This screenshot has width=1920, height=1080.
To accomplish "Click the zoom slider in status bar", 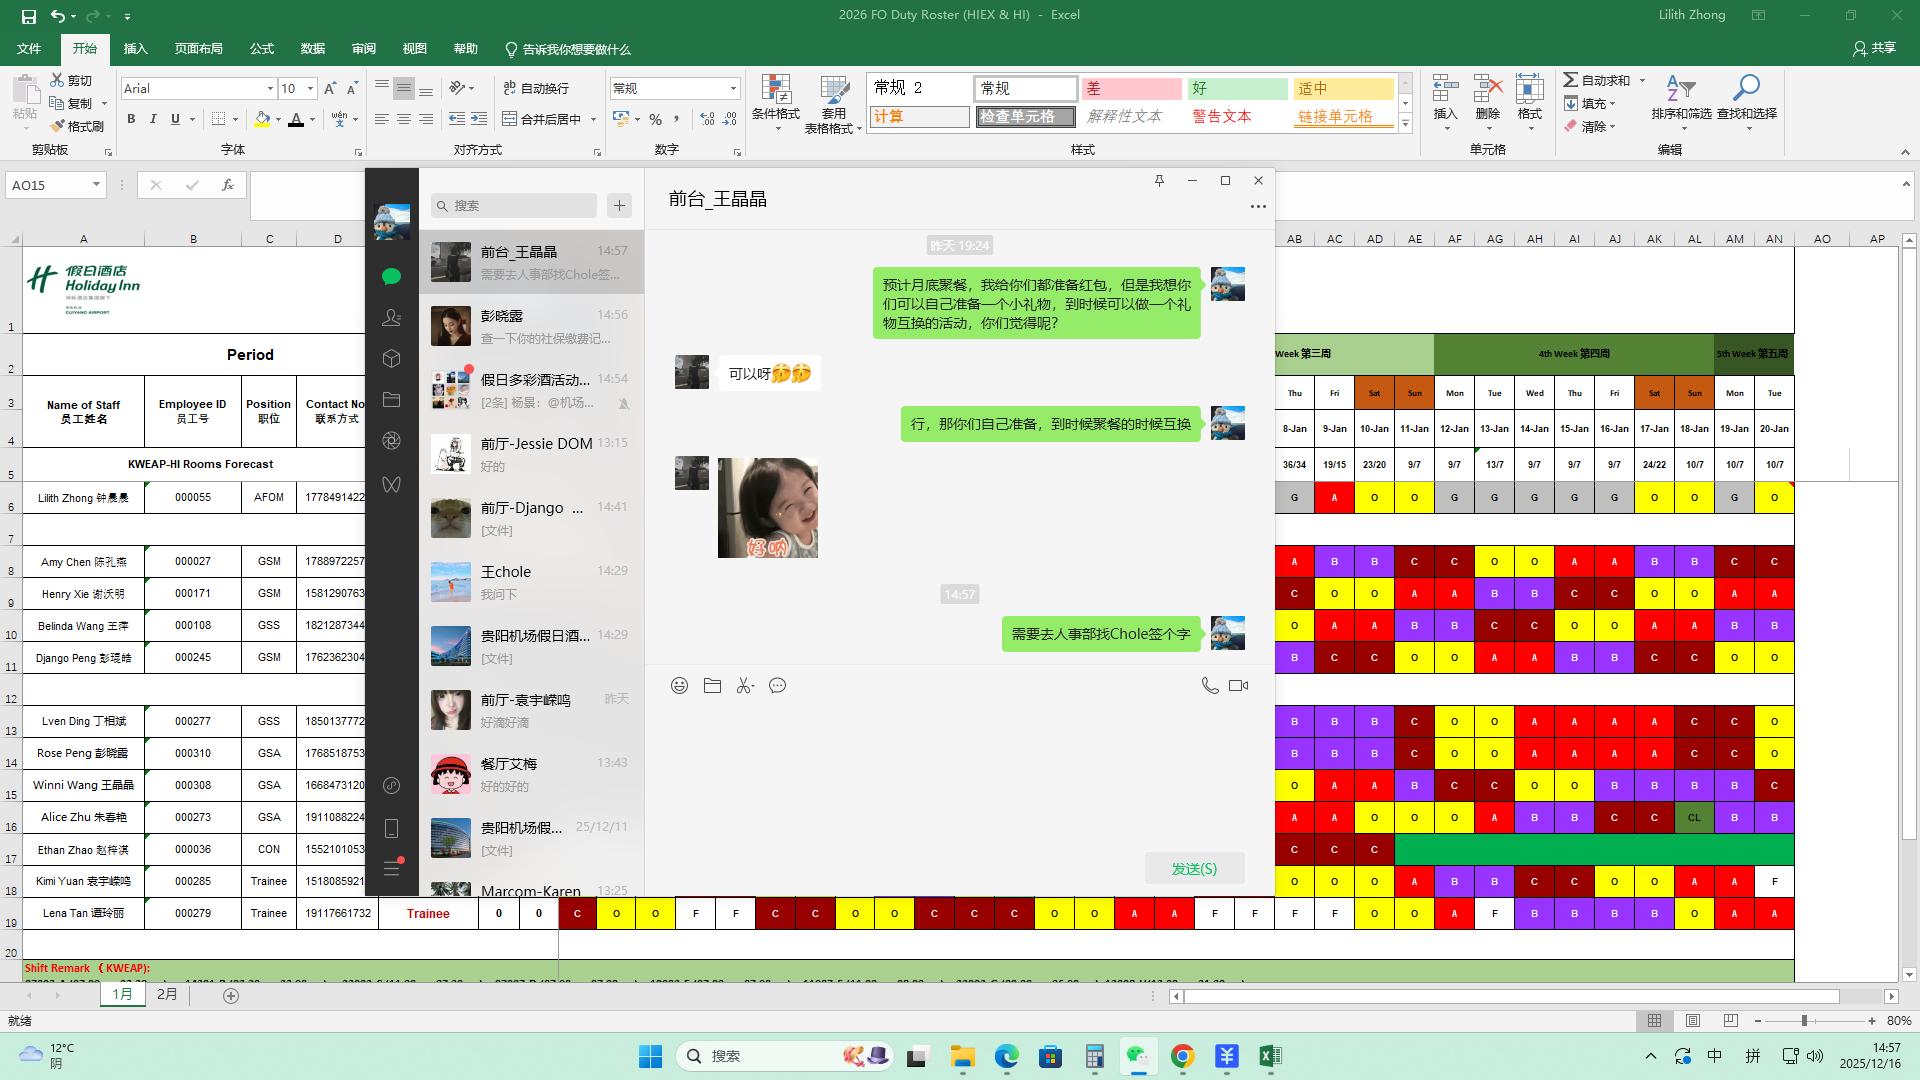I will tap(1804, 1021).
